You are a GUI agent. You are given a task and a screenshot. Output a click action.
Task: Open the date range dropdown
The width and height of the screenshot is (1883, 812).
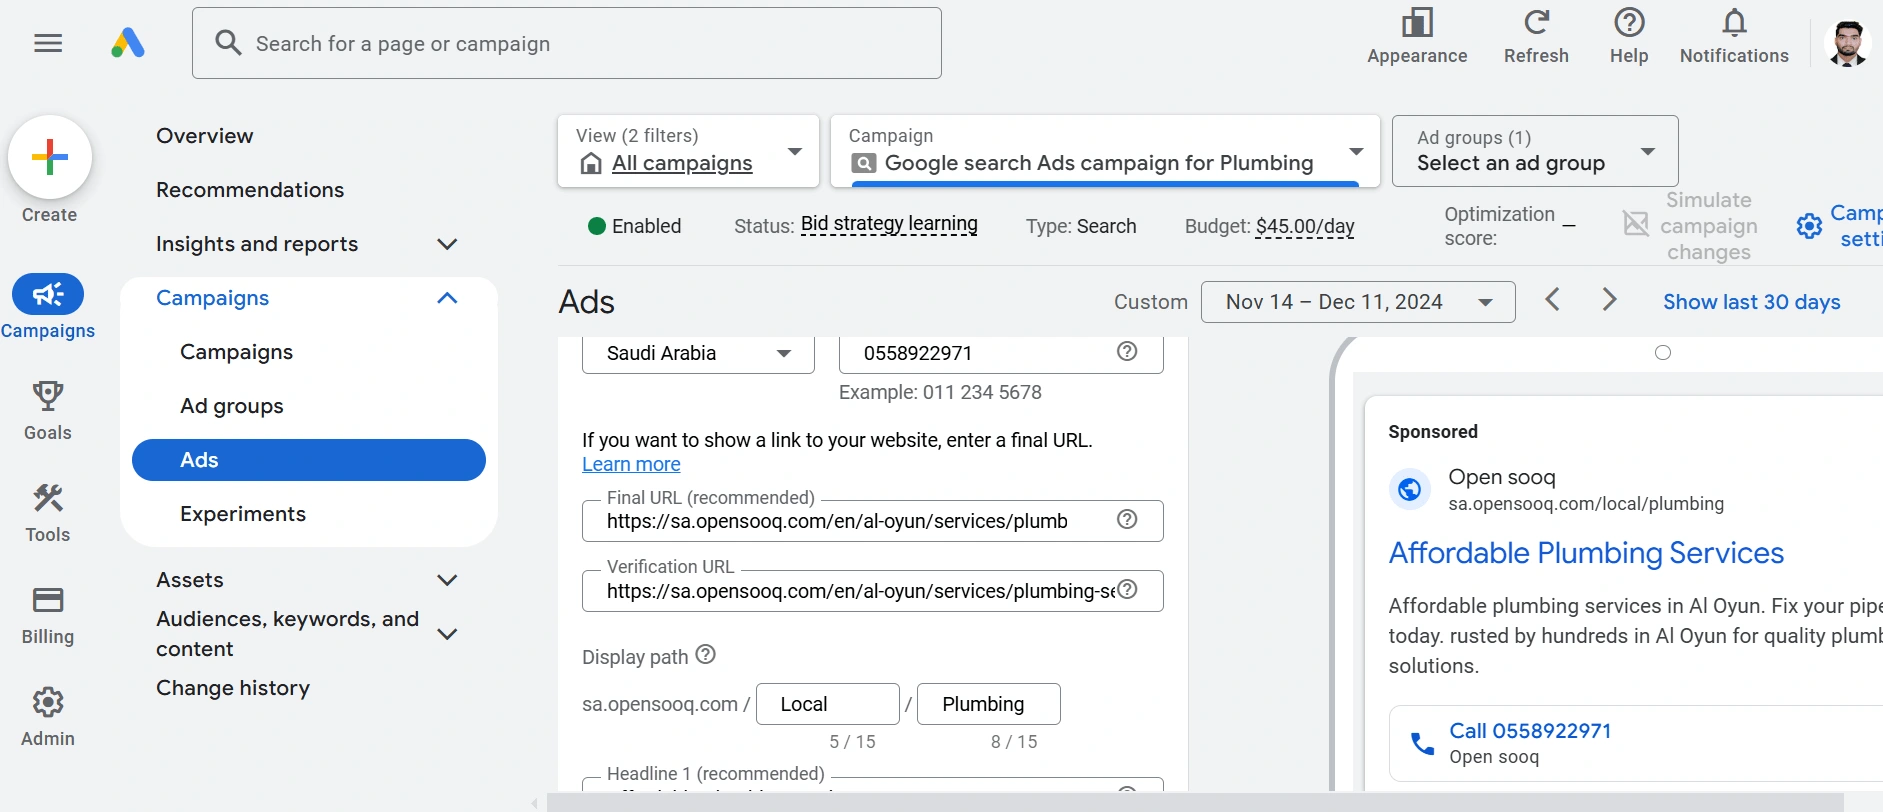click(x=1357, y=302)
